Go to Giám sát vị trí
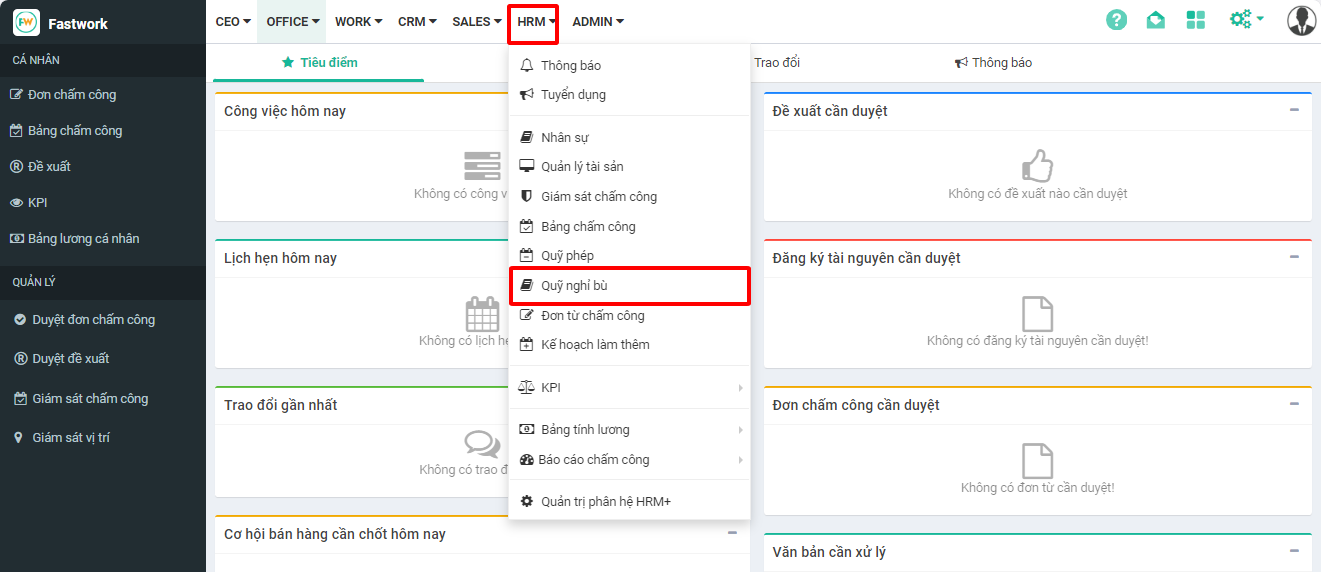This screenshot has height=572, width=1321. pyautogui.click(x=70, y=438)
